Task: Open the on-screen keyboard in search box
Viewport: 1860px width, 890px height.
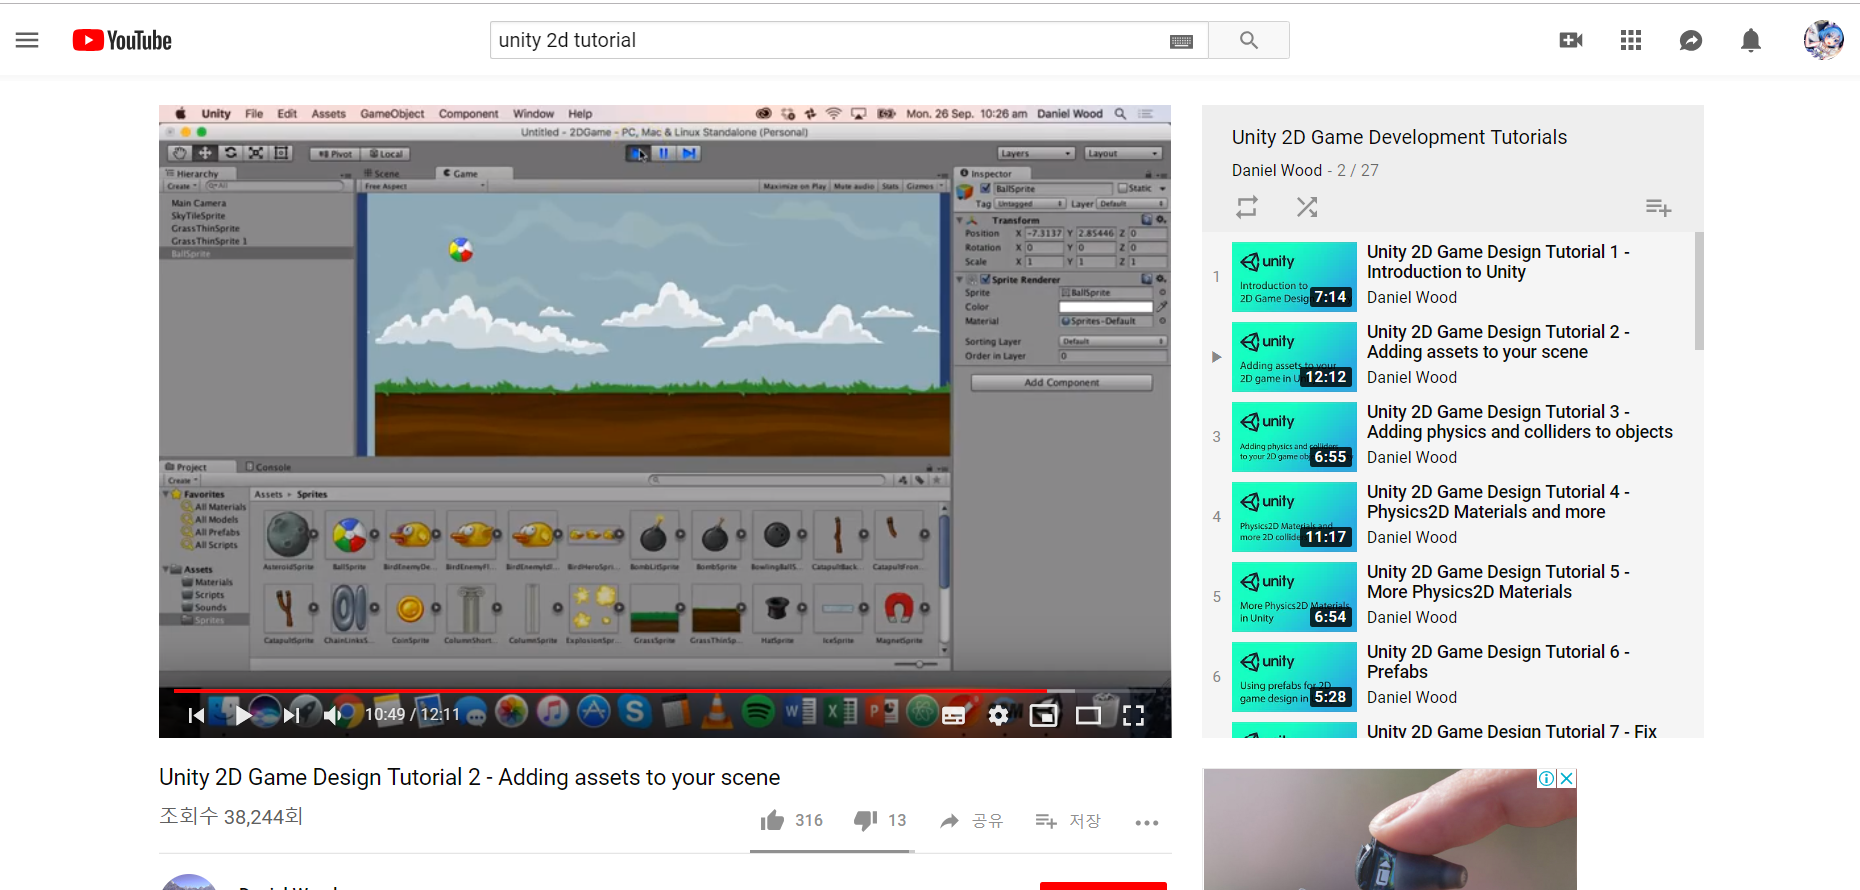Action: point(1181,41)
